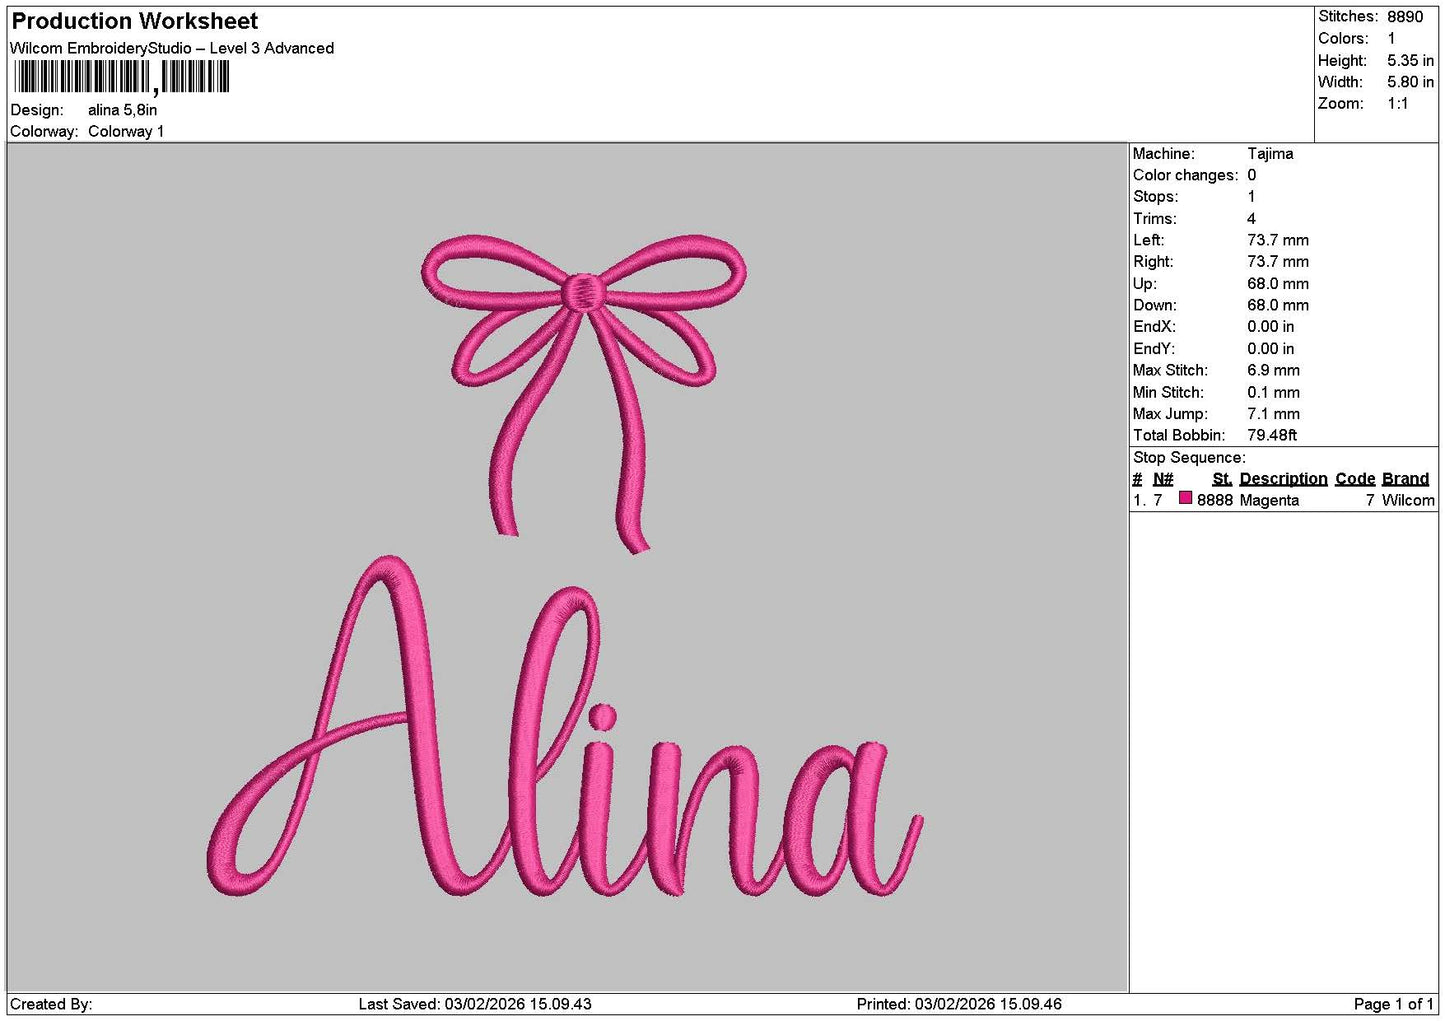The image size is (1445, 1021).
Task: Click the Wilcom brand entry
Action: (x=1408, y=500)
